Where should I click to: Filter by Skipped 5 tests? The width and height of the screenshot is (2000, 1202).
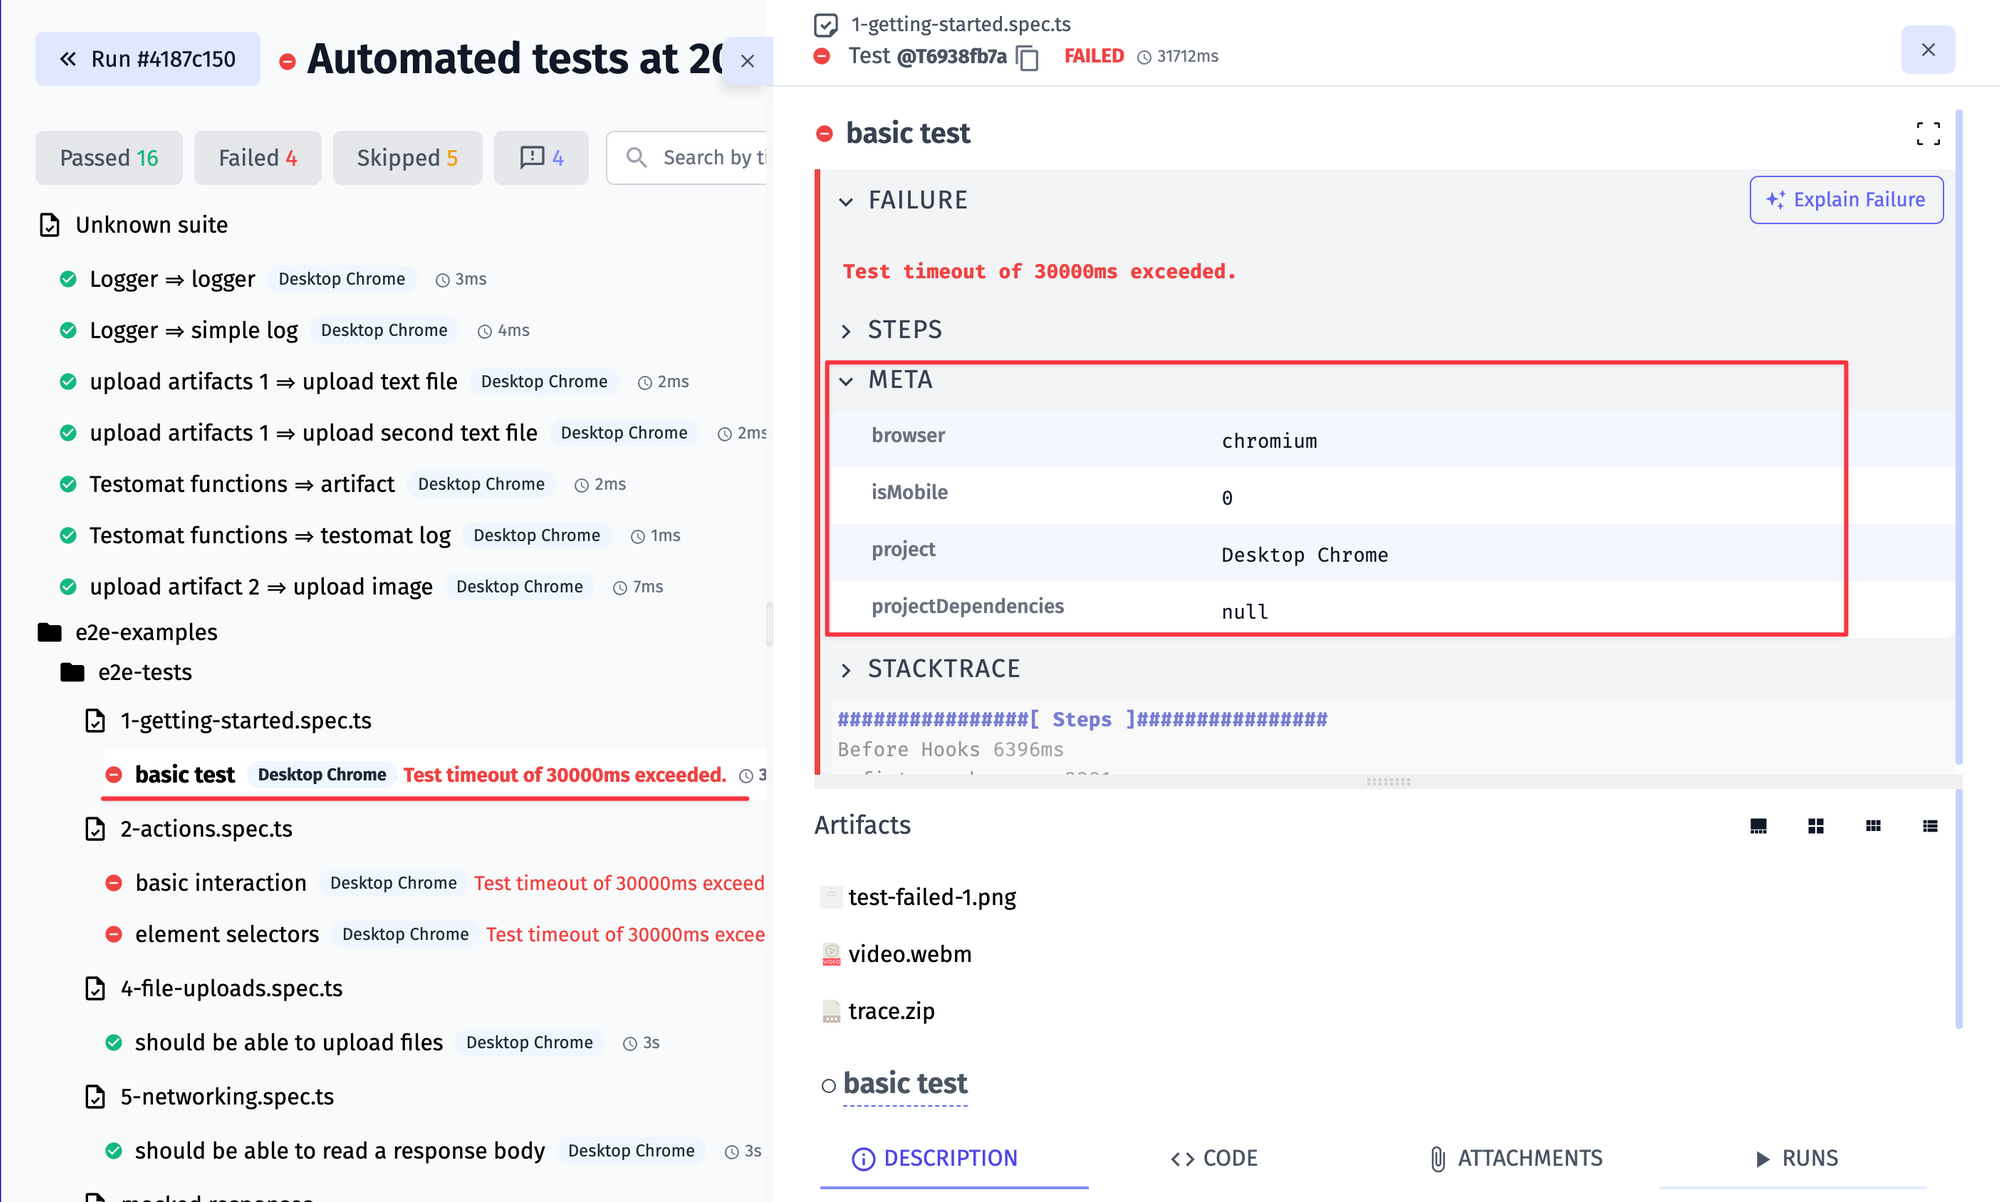click(x=407, y=158)
